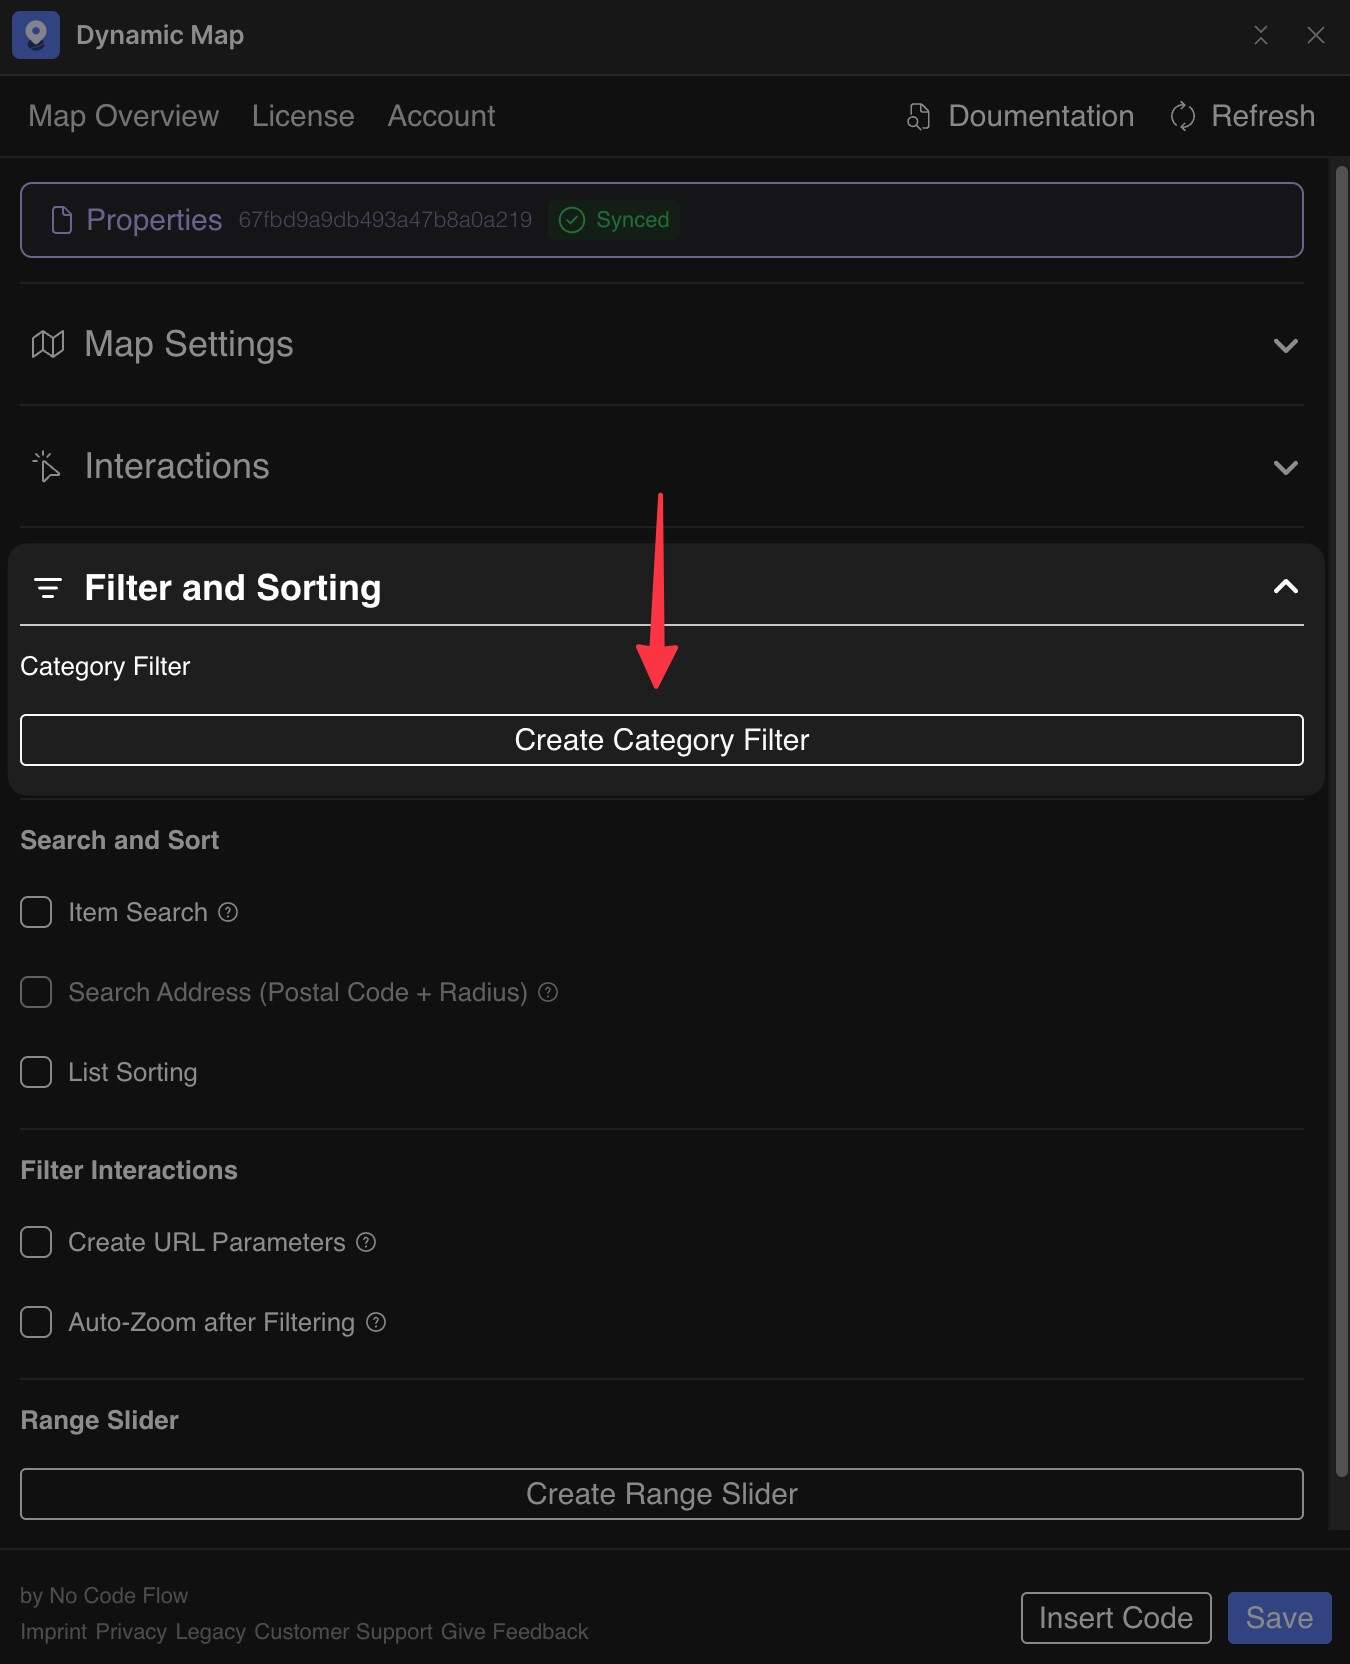Open the Privacy footer link
1350x1664 pixels.
132,1632
